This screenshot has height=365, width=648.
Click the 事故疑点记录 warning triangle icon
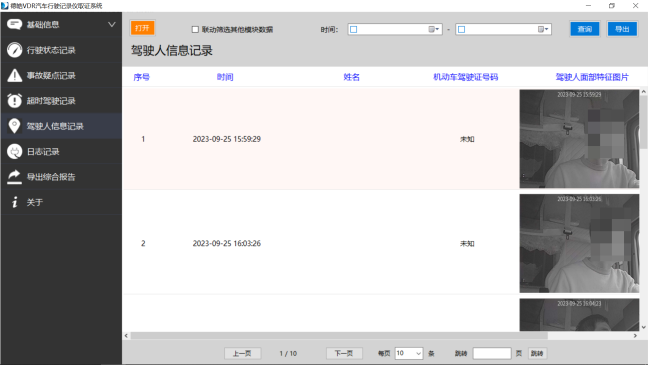coord(14,75)
